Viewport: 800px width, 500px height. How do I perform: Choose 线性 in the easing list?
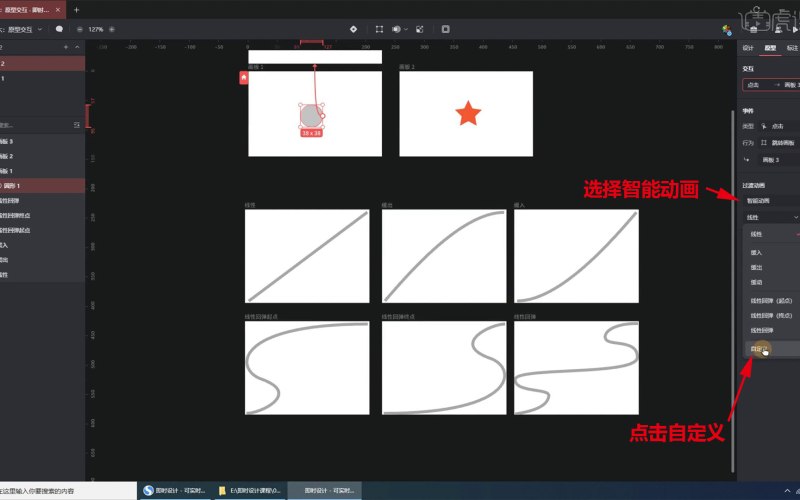[772, 234]
